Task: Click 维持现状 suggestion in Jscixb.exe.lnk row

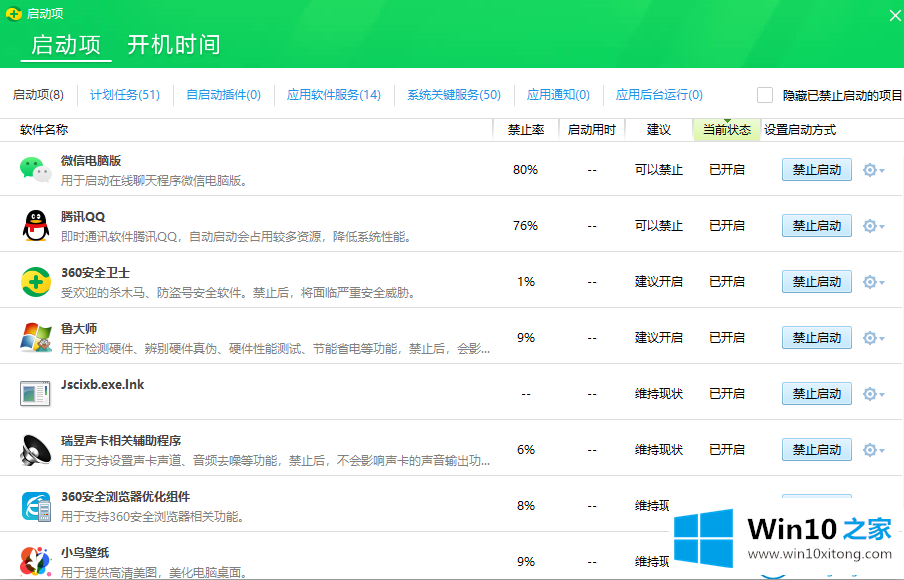Action: [x=658, y=394]
